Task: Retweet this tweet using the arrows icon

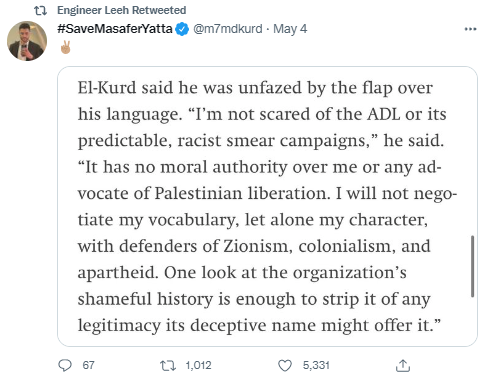Action: pyautogui.click(x=168, y=366)
